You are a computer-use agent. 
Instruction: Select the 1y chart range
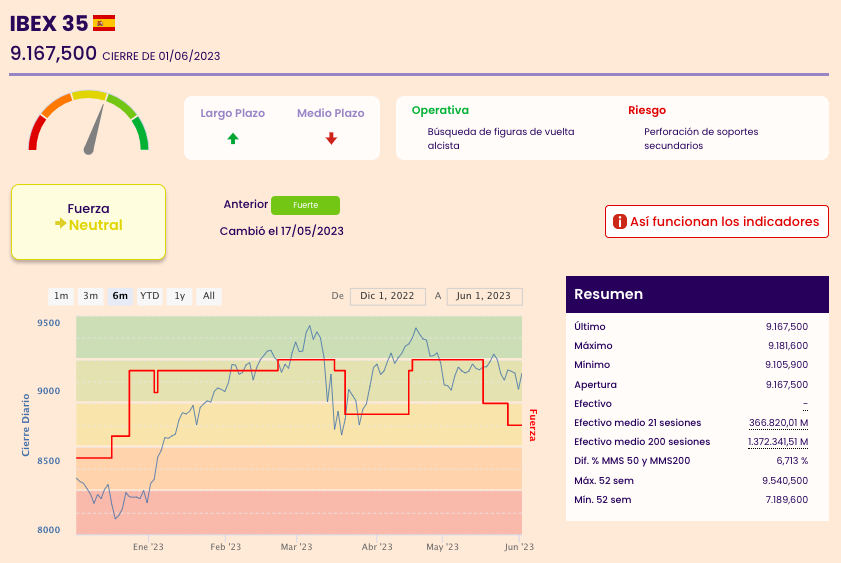coord(180,296)
